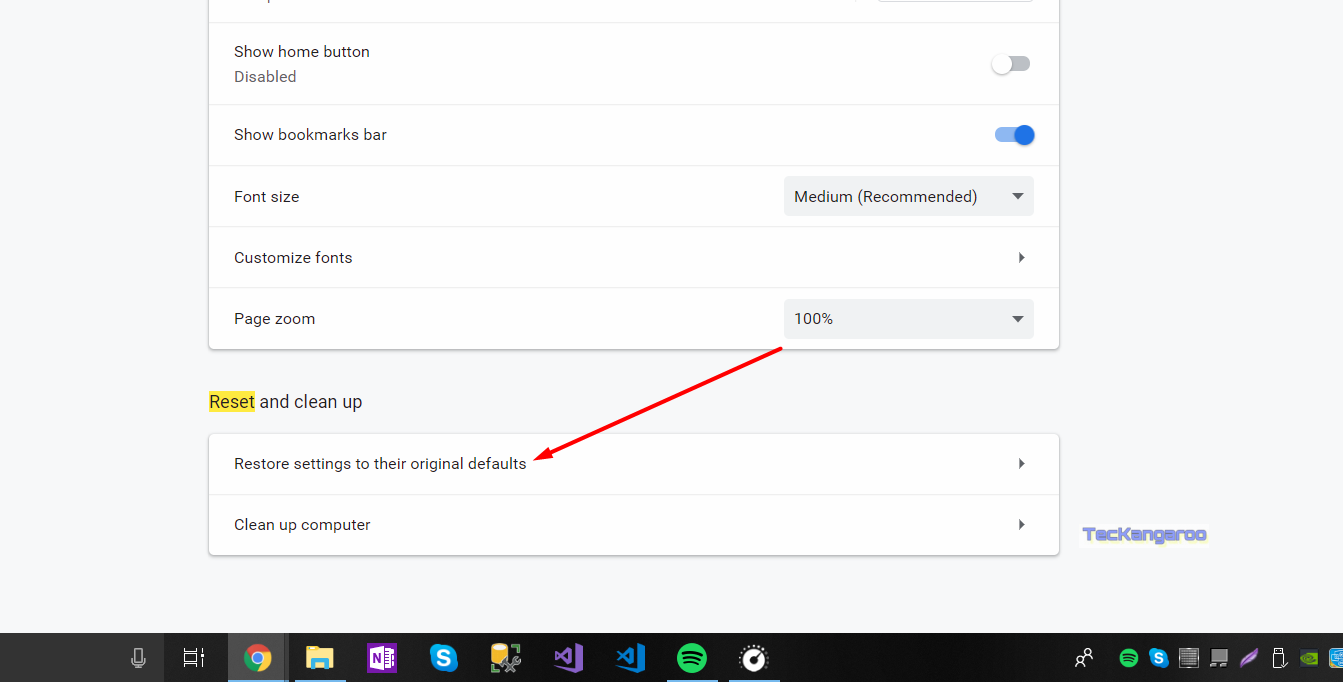Open the speedometer gauge app icon

(753, 658)
